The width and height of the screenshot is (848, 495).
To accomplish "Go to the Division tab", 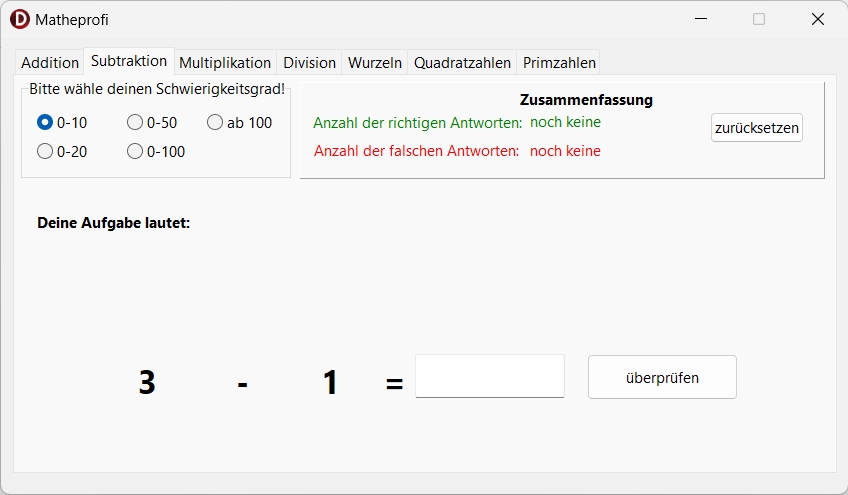I will pos(310,62).
